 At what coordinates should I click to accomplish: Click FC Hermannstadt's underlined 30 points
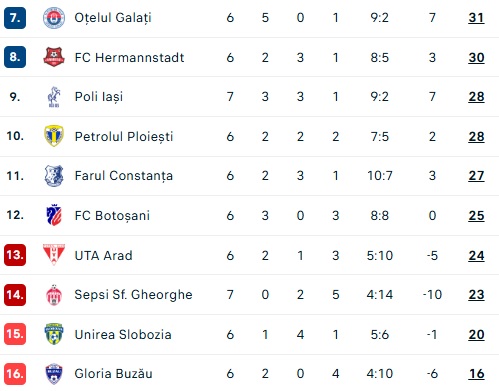(x=476, y=58)
